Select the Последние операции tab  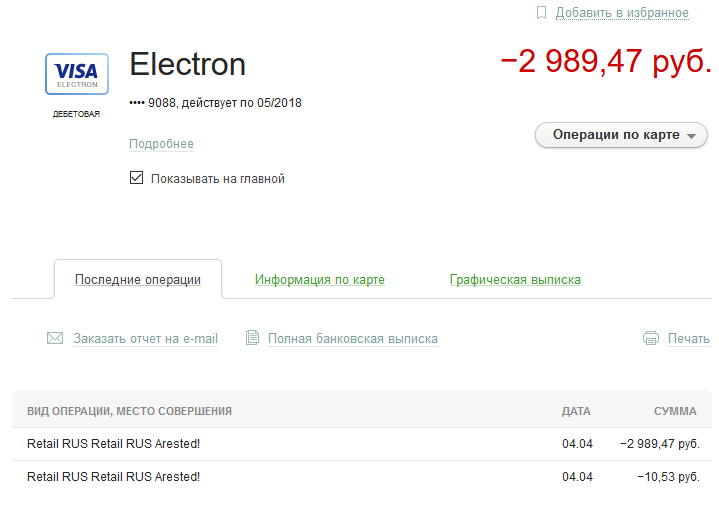138,280
